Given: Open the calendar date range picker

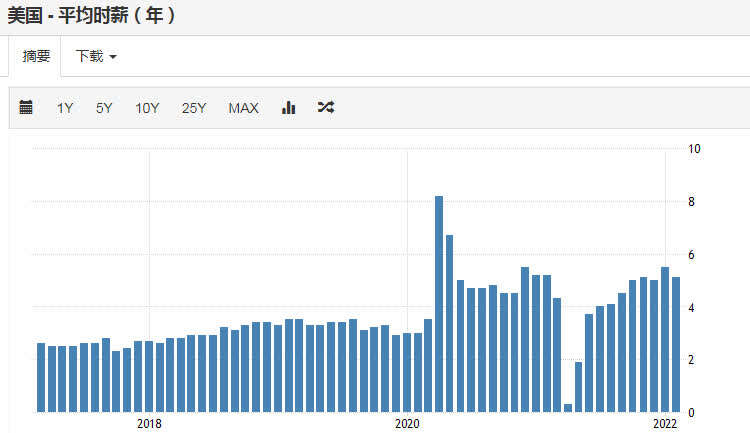Looking at the screenshot, I should pyautogui.click(x=26, y=108).
